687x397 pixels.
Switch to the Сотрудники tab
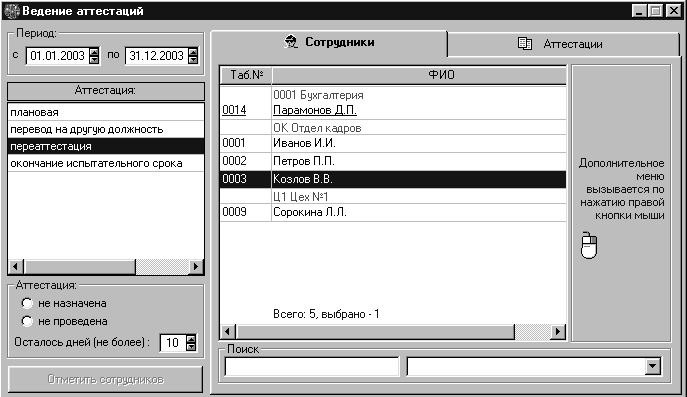(329, 43)
